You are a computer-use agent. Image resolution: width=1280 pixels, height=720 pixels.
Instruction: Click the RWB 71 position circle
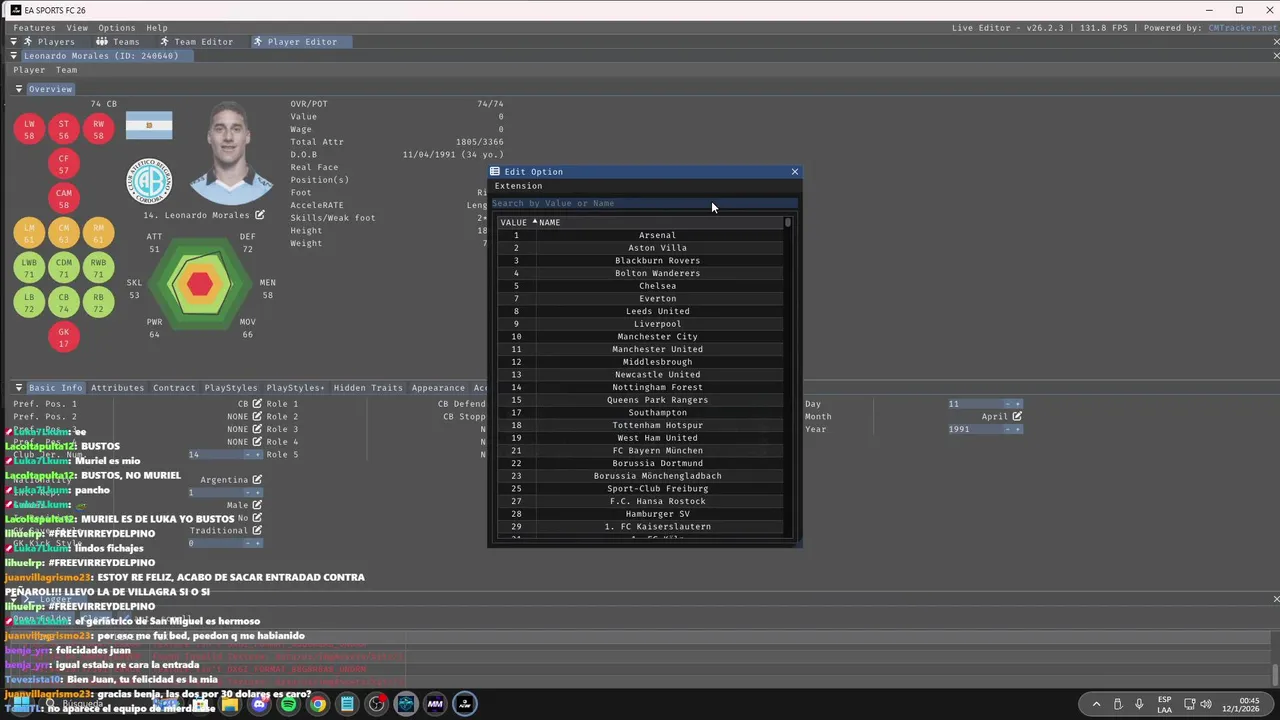click(x=98, y=268)
